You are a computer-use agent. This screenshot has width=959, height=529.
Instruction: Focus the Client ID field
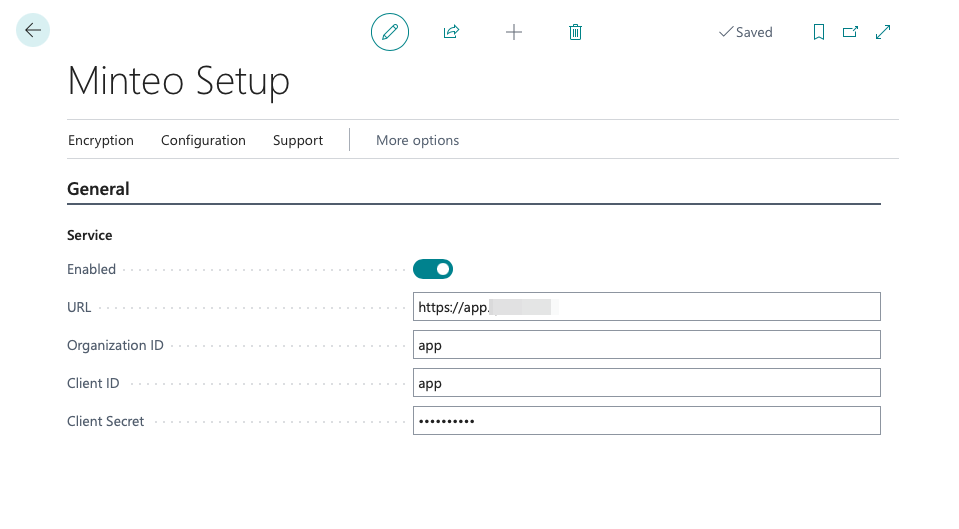[646, 383]
